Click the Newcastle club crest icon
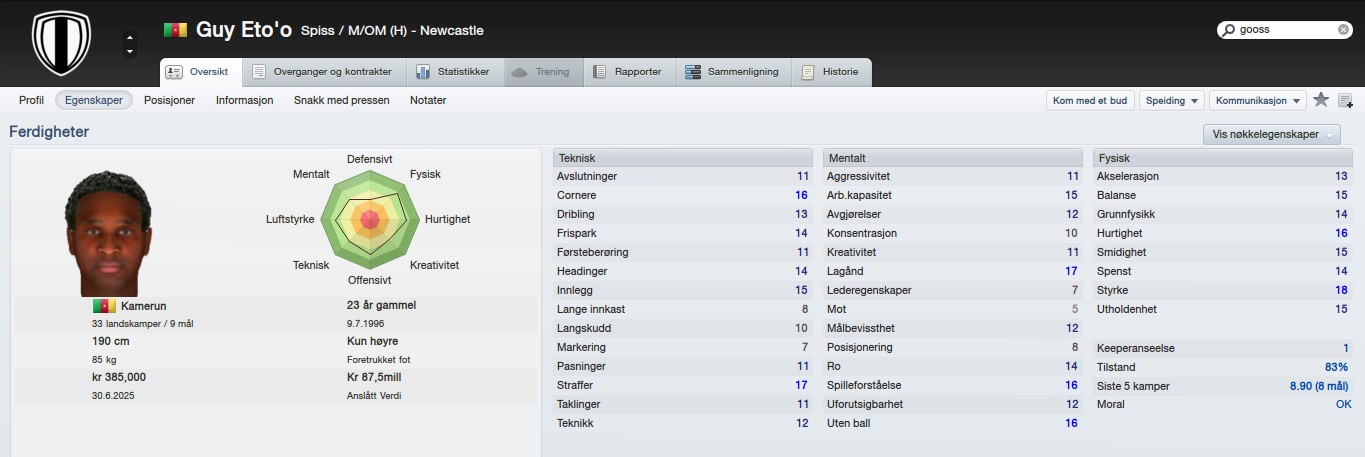Image resolution: width=1365 pixels, height=457 pixels. [x=62, y=43]
